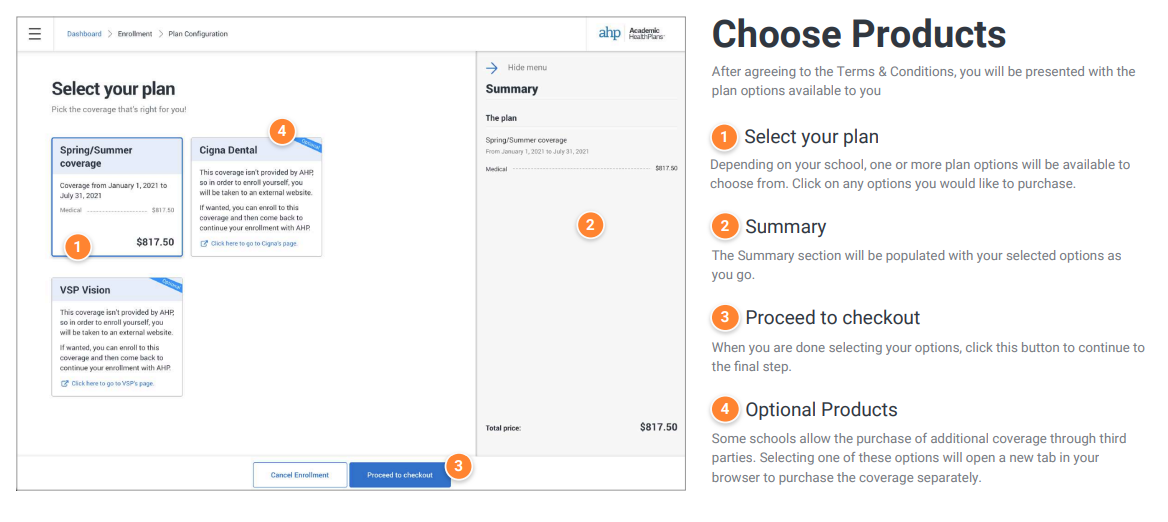This screenshot has height=522, width=1168.
Task: Click the AHP Academic HealthPlans logo
Action: [x=632, y=34]
